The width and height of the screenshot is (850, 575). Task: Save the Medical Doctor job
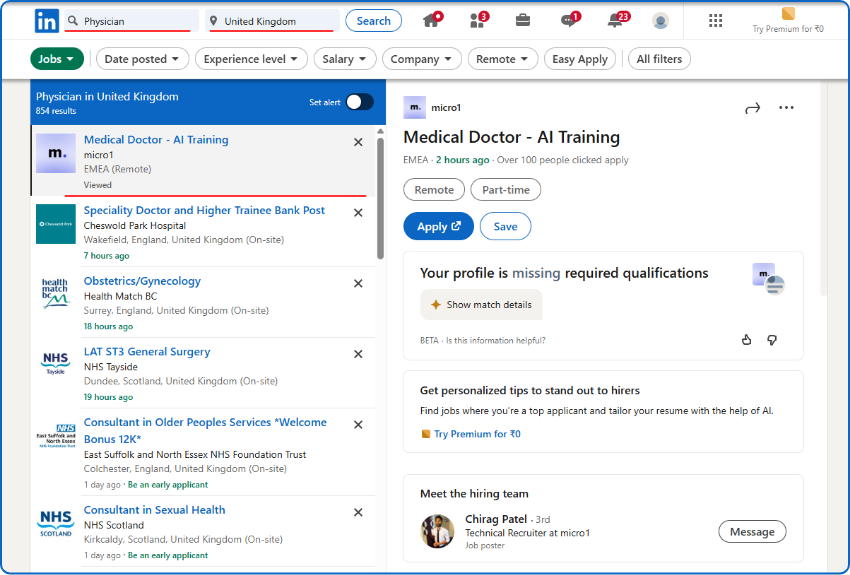pos(505,227)
